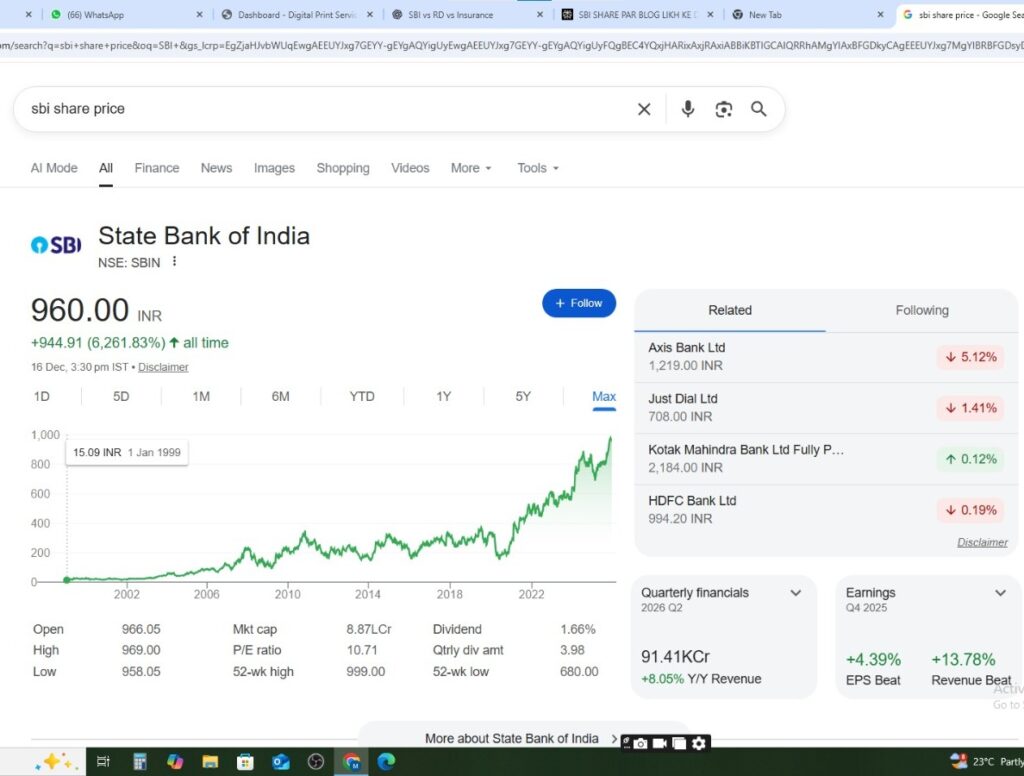
Task: Open Outlook from the taskbar
Action: tap(280, 761)
